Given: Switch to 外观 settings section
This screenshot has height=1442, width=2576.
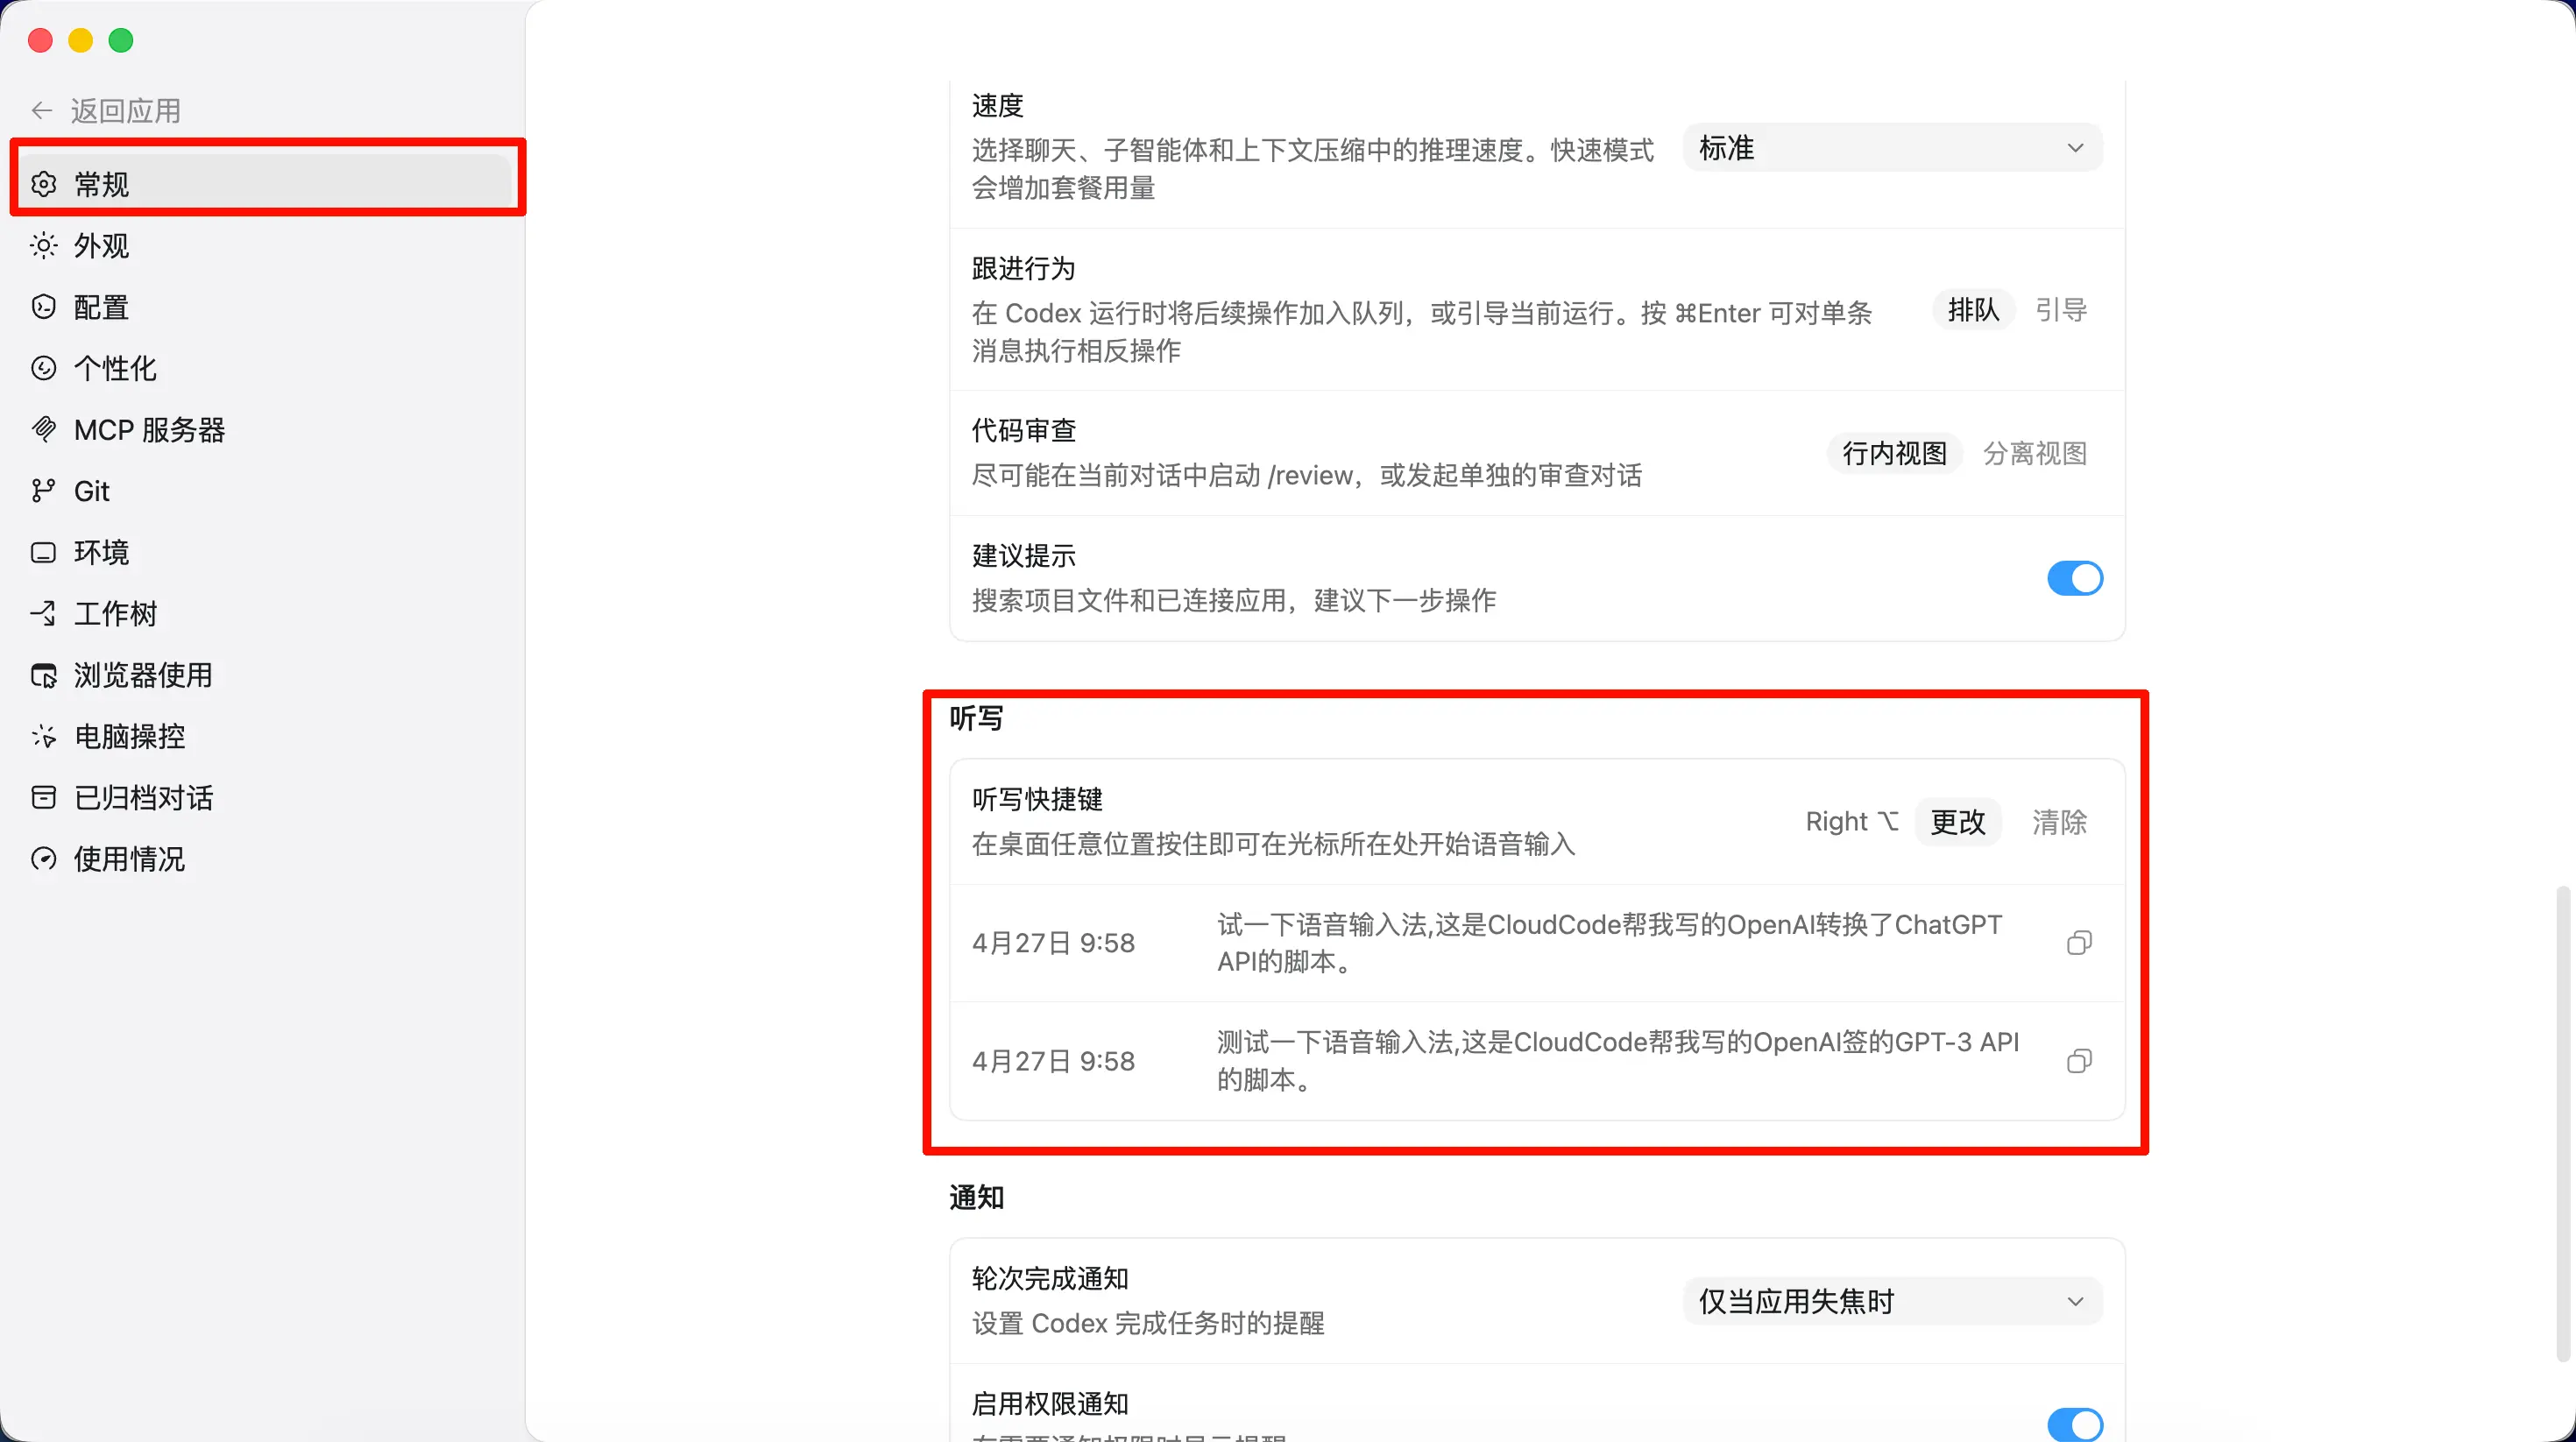Looking at the screenshot, I should pos(102,246).
